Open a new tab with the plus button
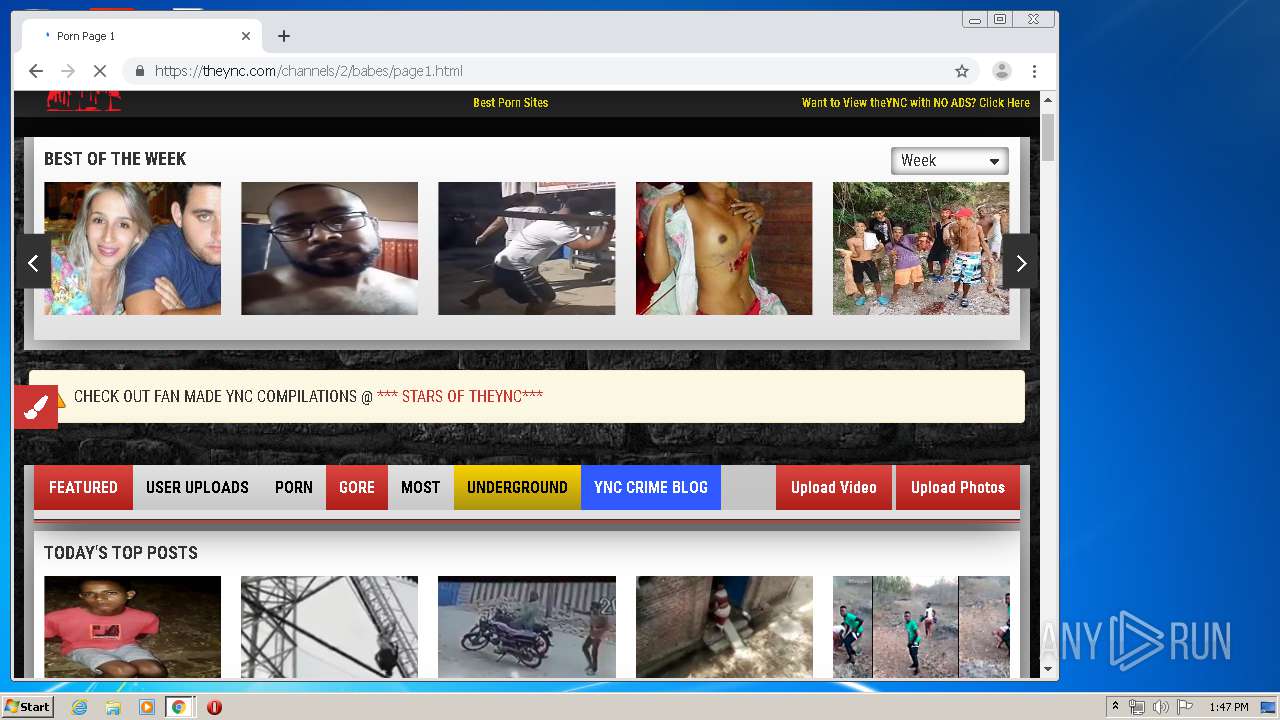Viewport: 1280px width, 720px height. [x=284, y=36]
